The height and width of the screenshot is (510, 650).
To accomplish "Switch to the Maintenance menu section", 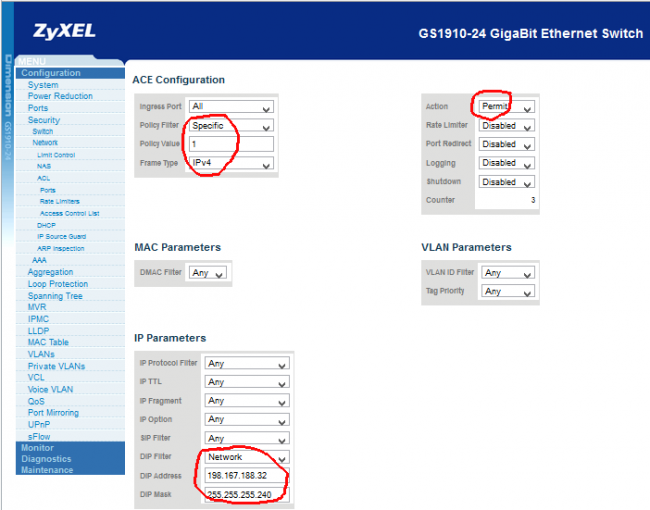I will (47, 470).
